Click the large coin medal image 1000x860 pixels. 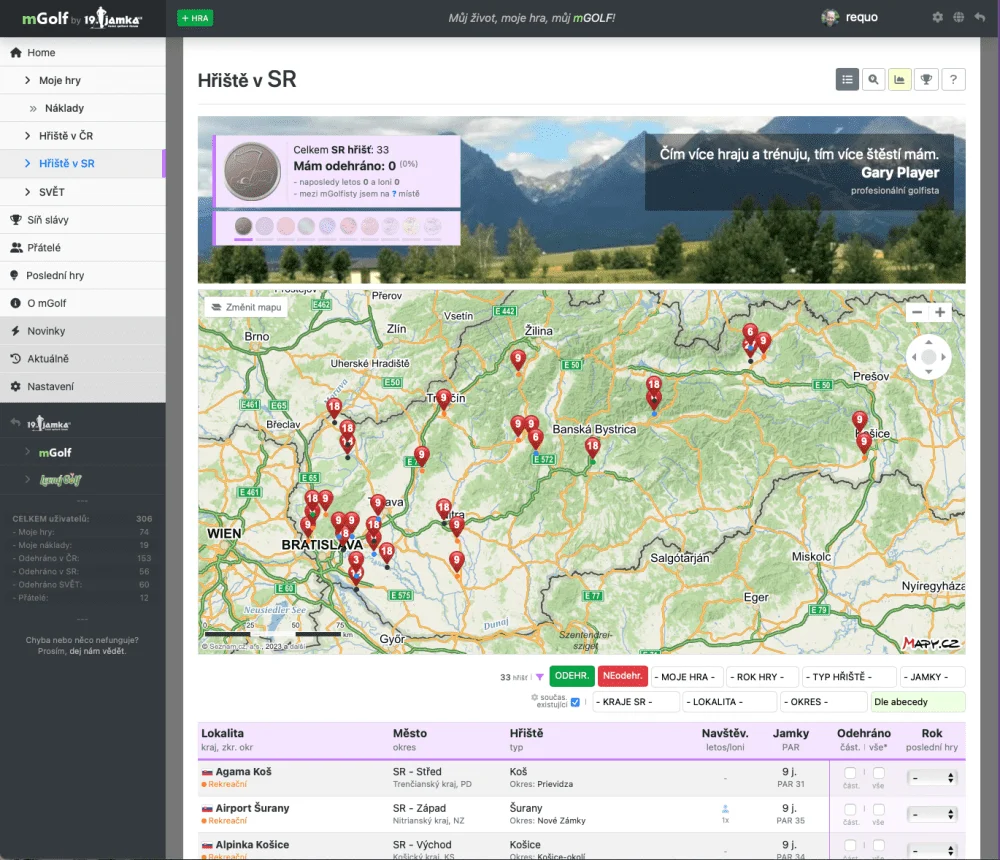tap(253, 172)
